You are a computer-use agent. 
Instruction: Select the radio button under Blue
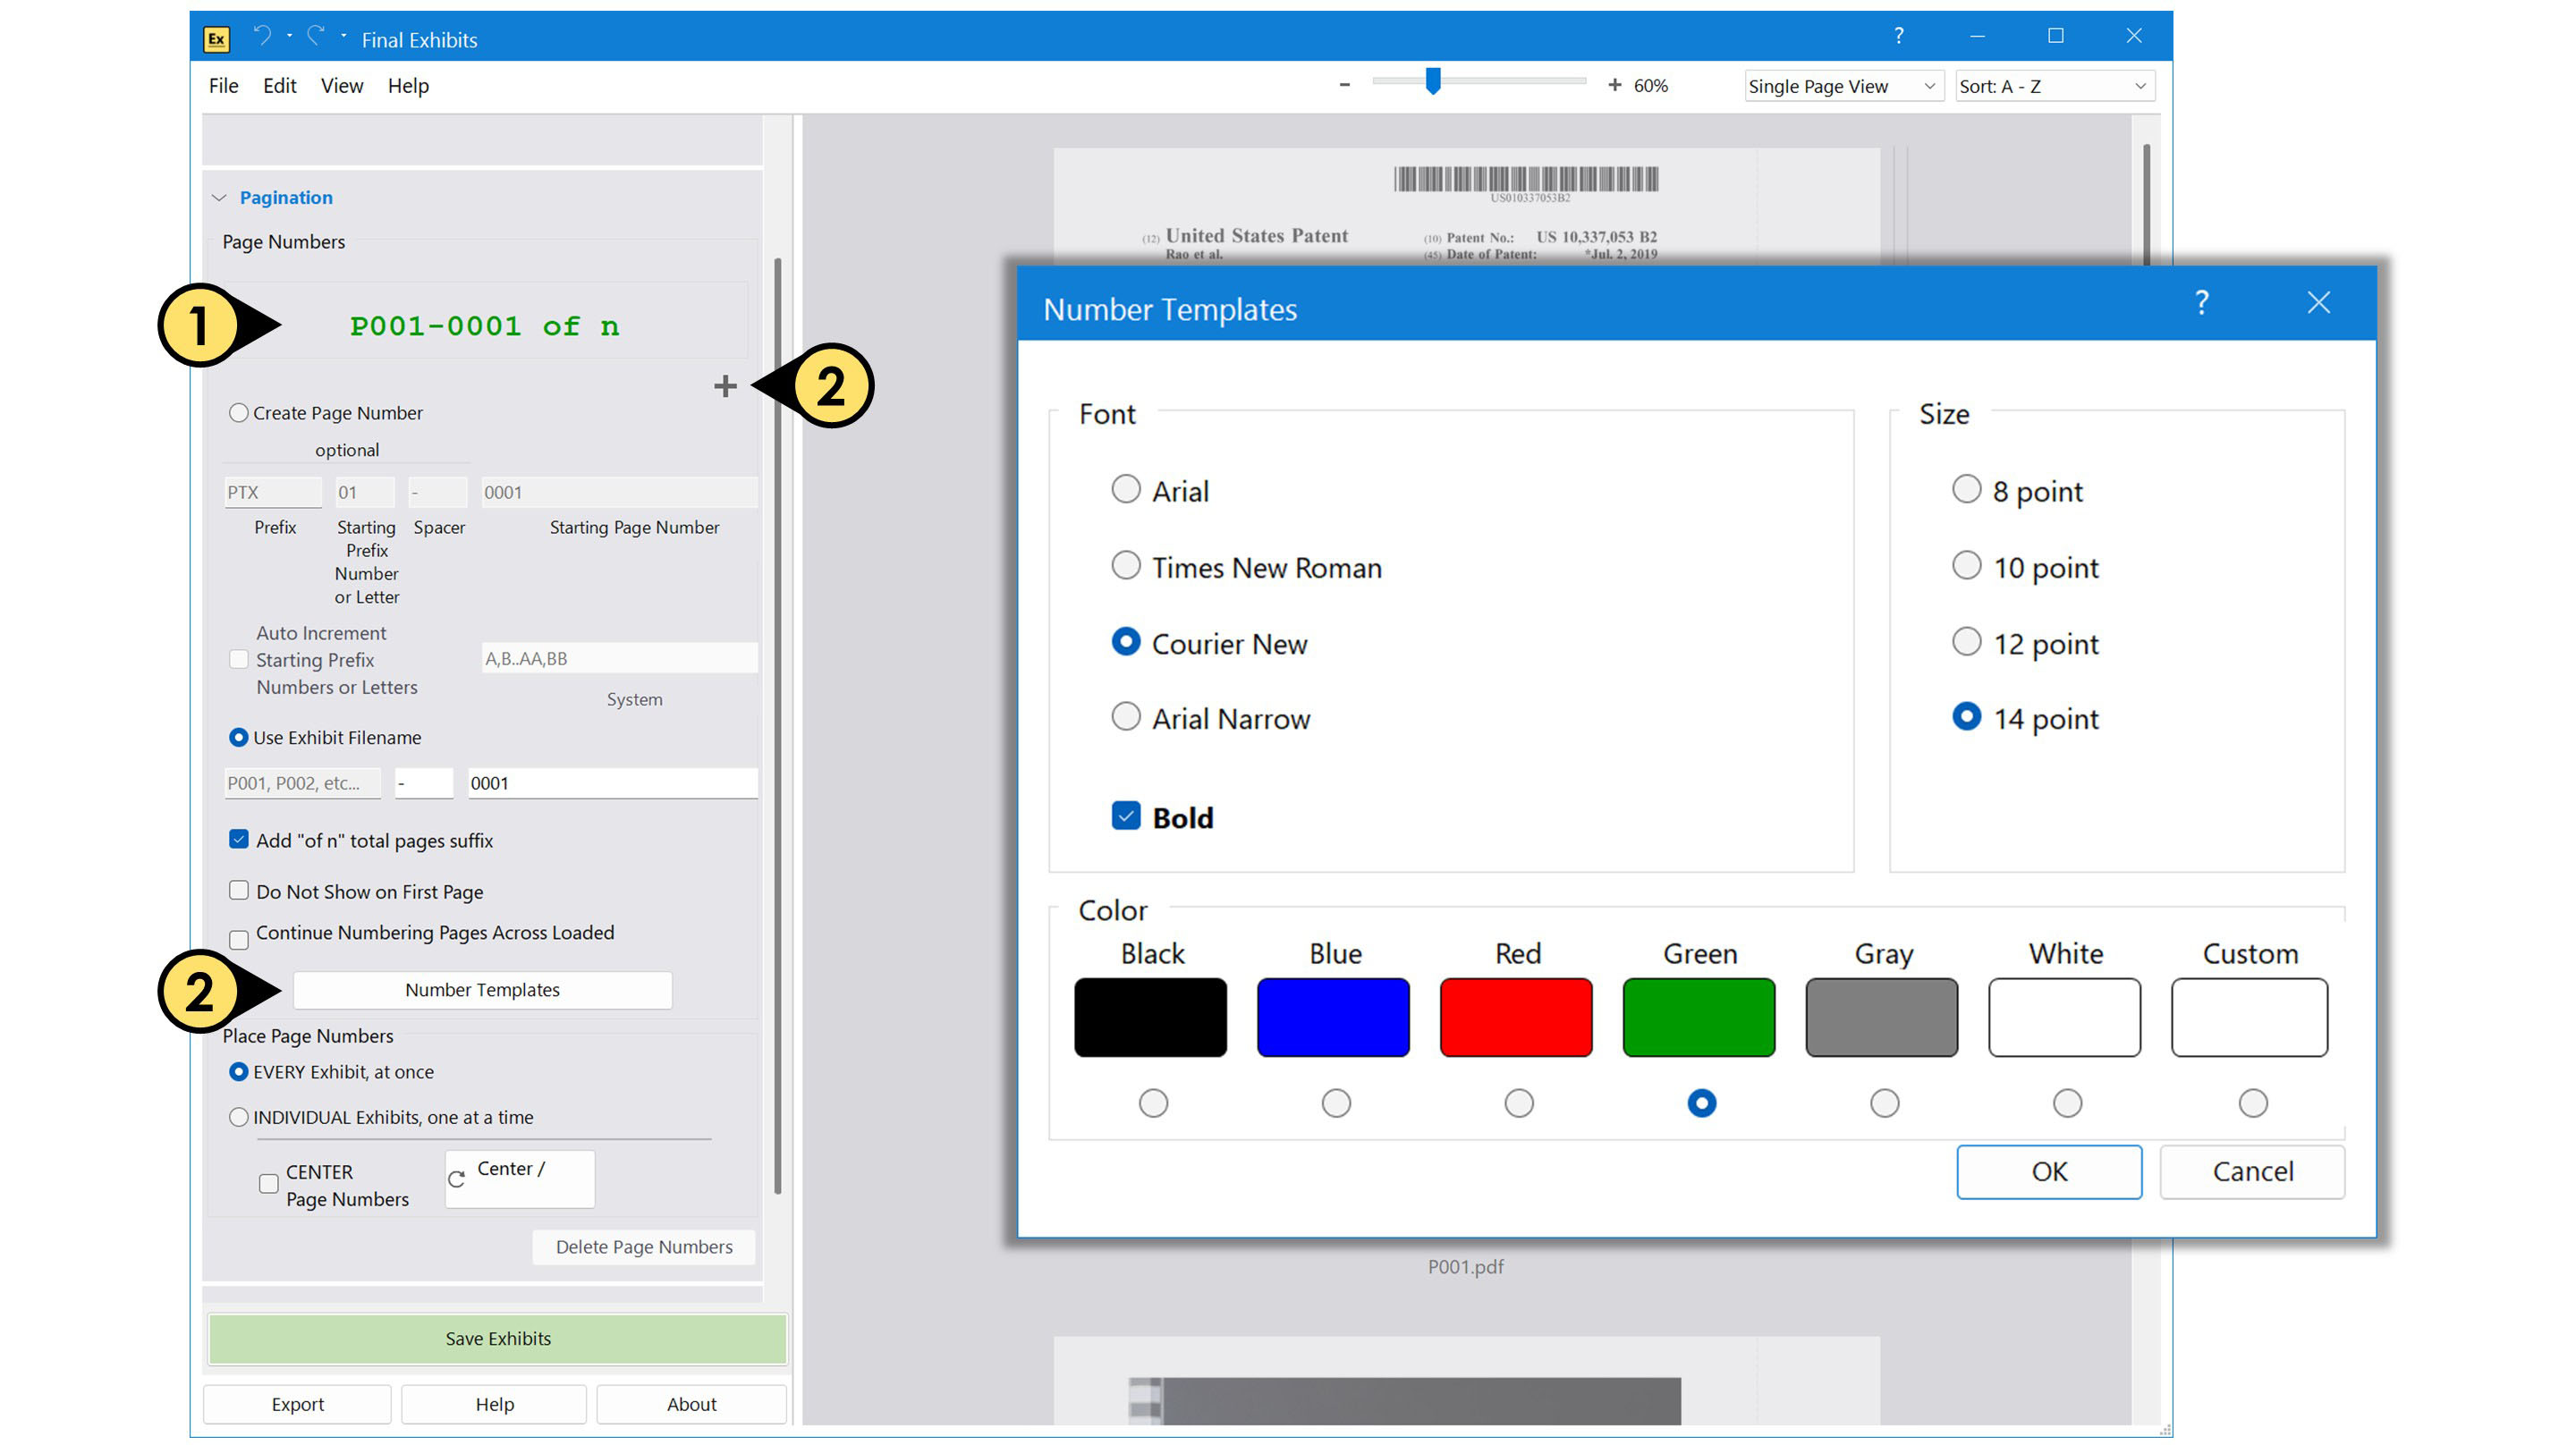1336,1103
